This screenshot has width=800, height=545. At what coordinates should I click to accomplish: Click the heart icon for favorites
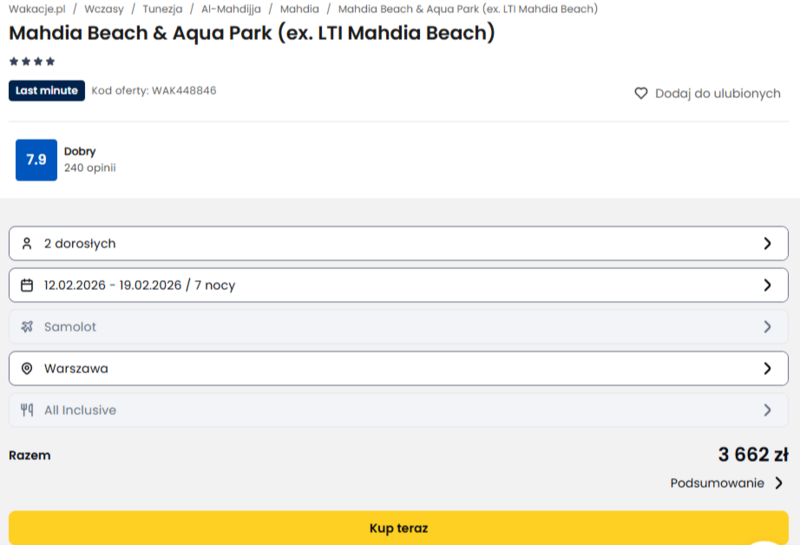pyautogui.click(x=641, y=93)
